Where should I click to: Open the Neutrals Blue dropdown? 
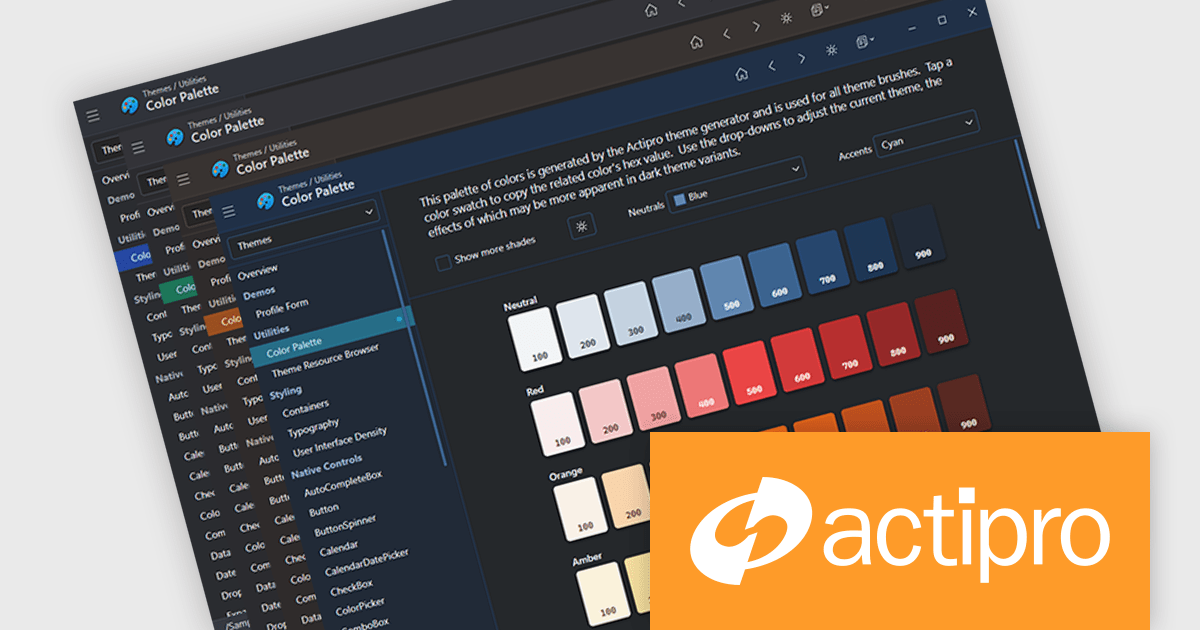click(736, 186)
